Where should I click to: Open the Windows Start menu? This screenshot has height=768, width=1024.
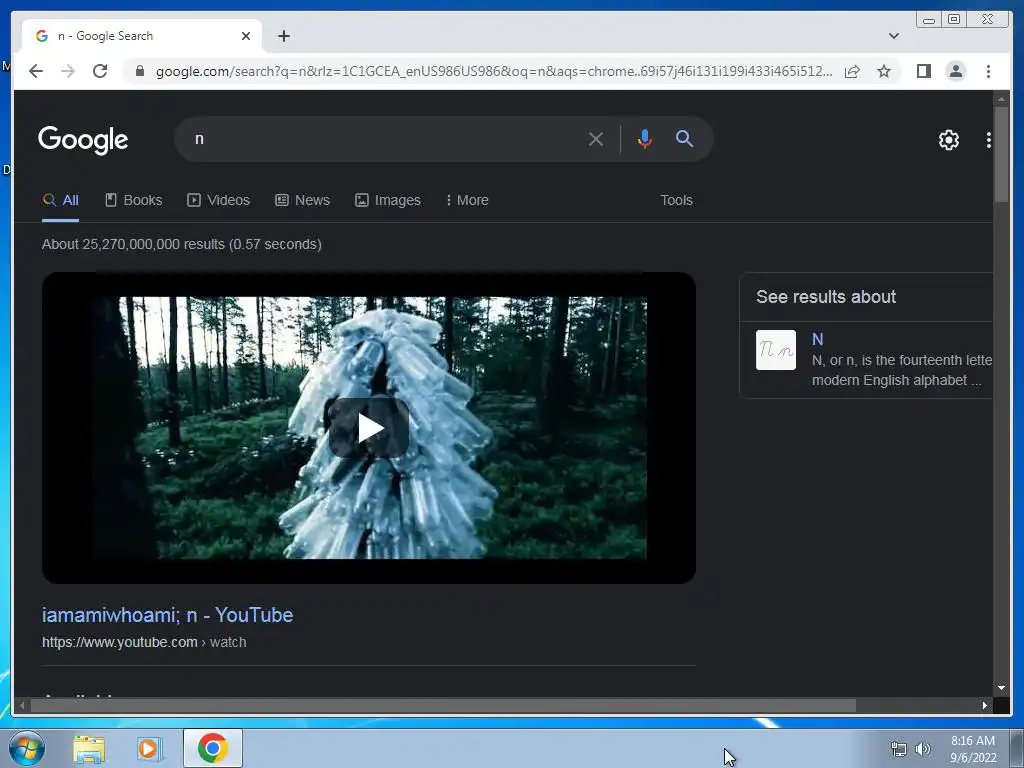[26, 748]
